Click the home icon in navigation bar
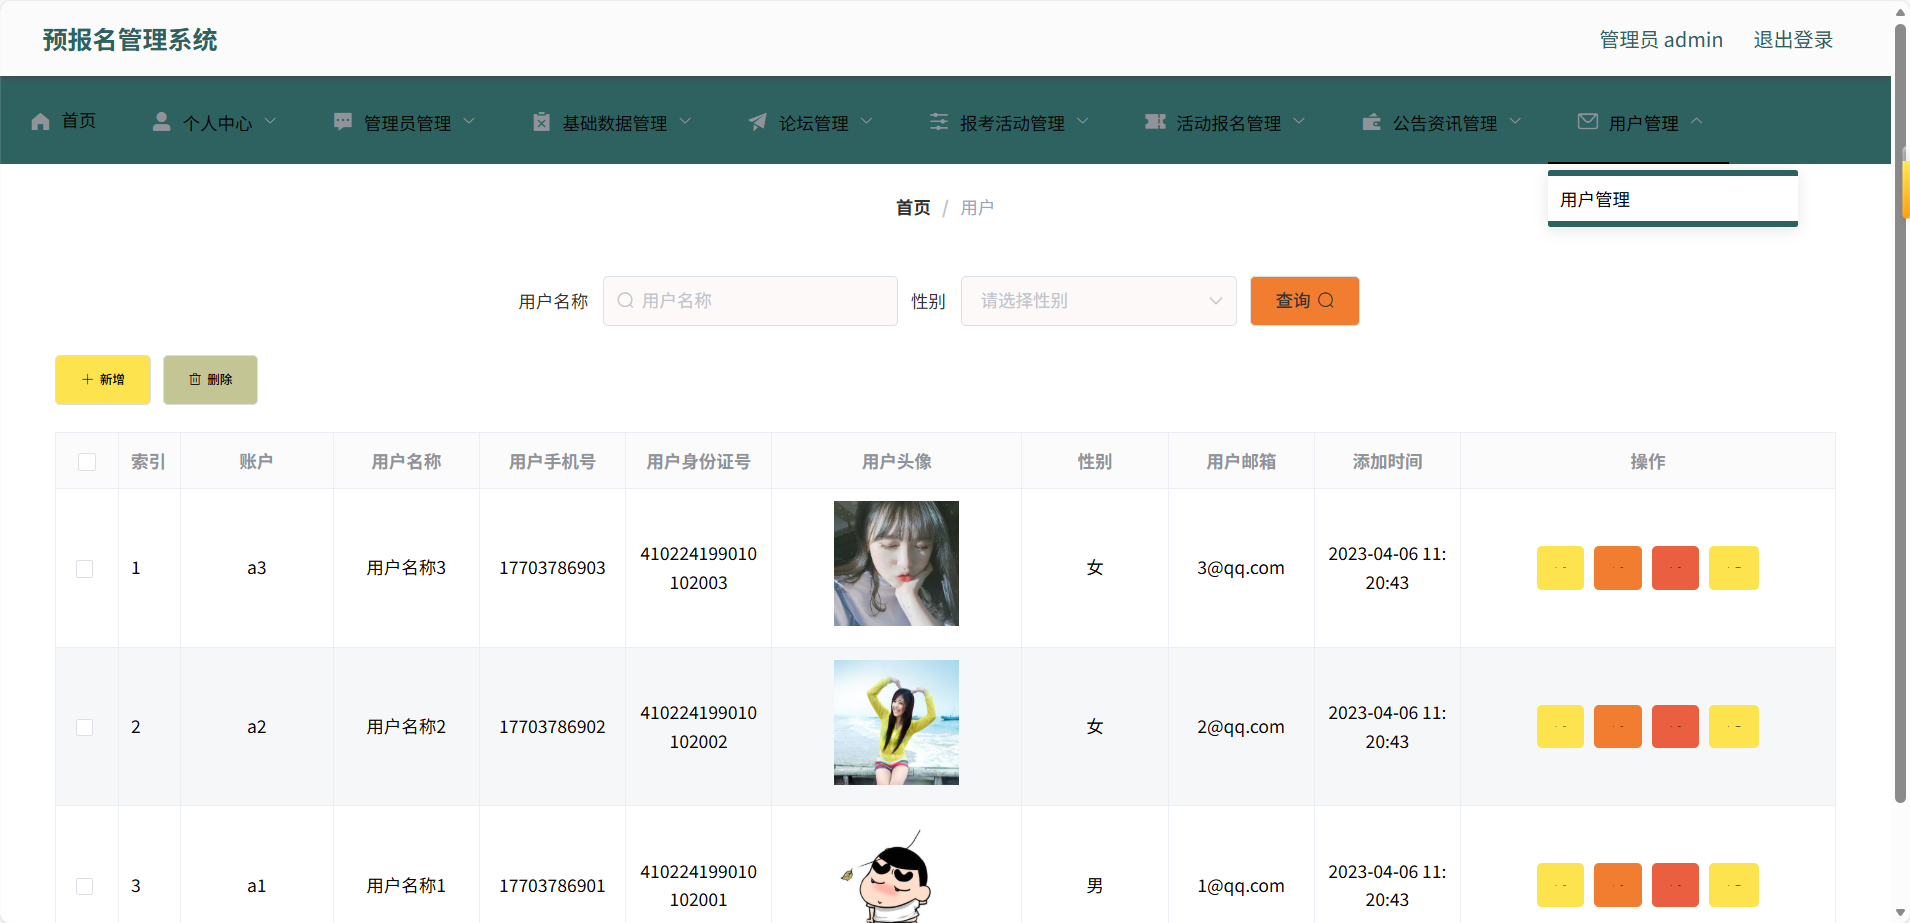Viewport: 1910px width, 923px height. pyautogui.click(x=40, y=122)
